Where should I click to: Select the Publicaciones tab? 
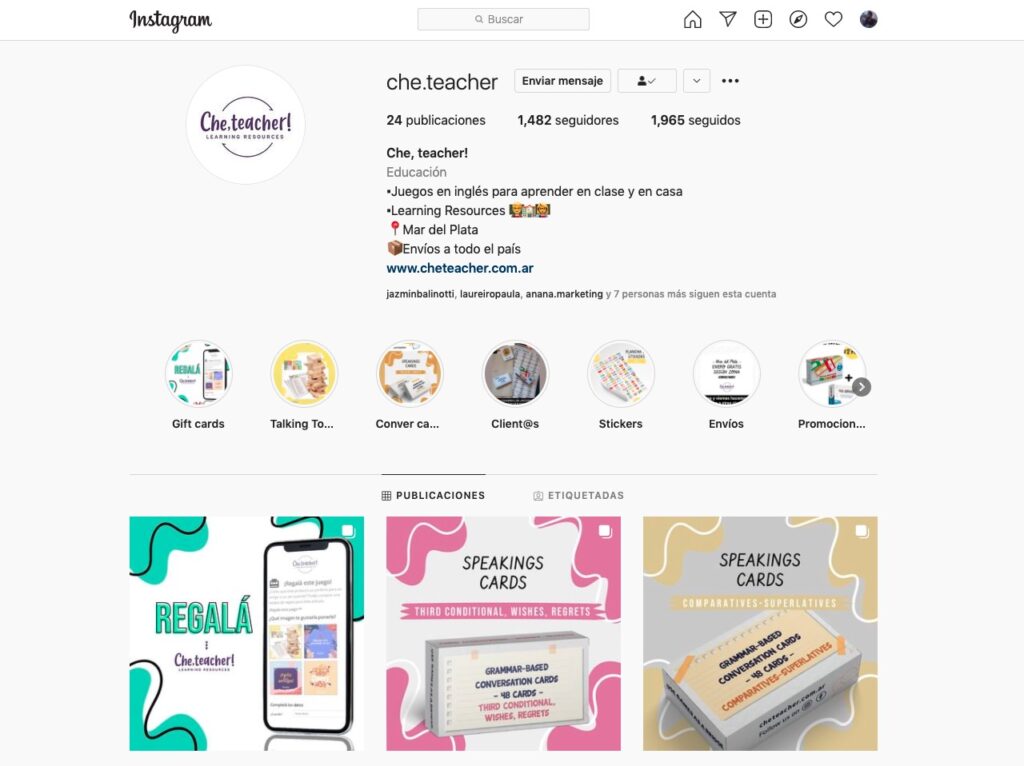tap(434, 496)
